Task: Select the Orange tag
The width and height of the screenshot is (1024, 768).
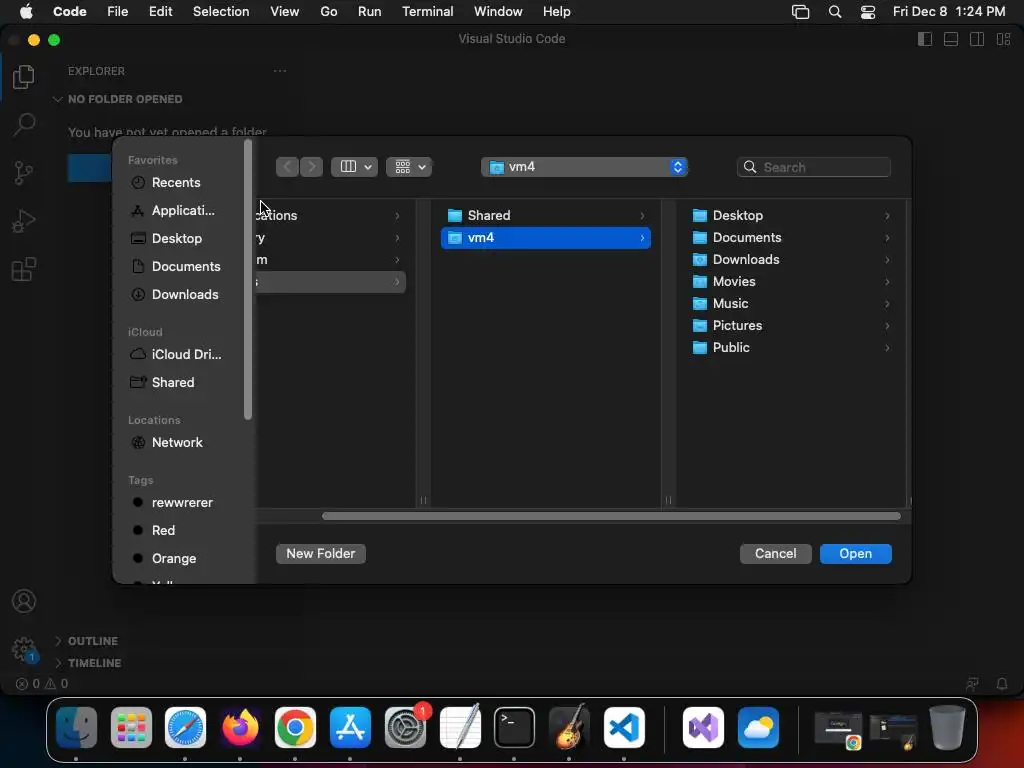Action: 176,558
